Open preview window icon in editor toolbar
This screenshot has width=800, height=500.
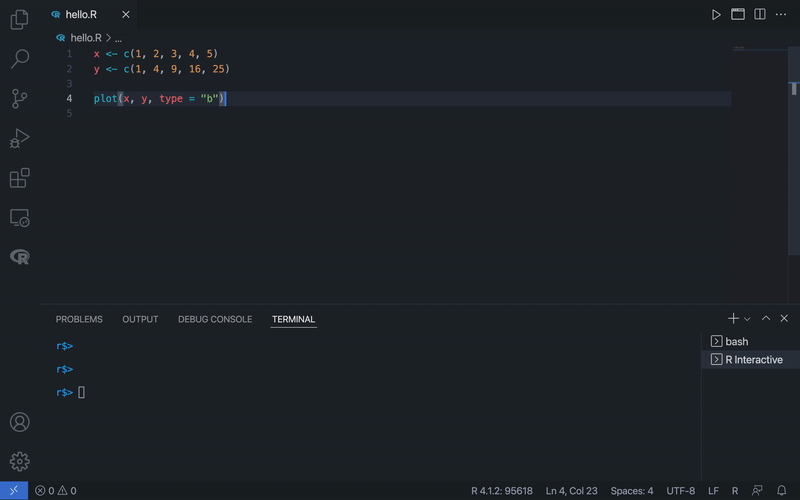coord(738,14)
